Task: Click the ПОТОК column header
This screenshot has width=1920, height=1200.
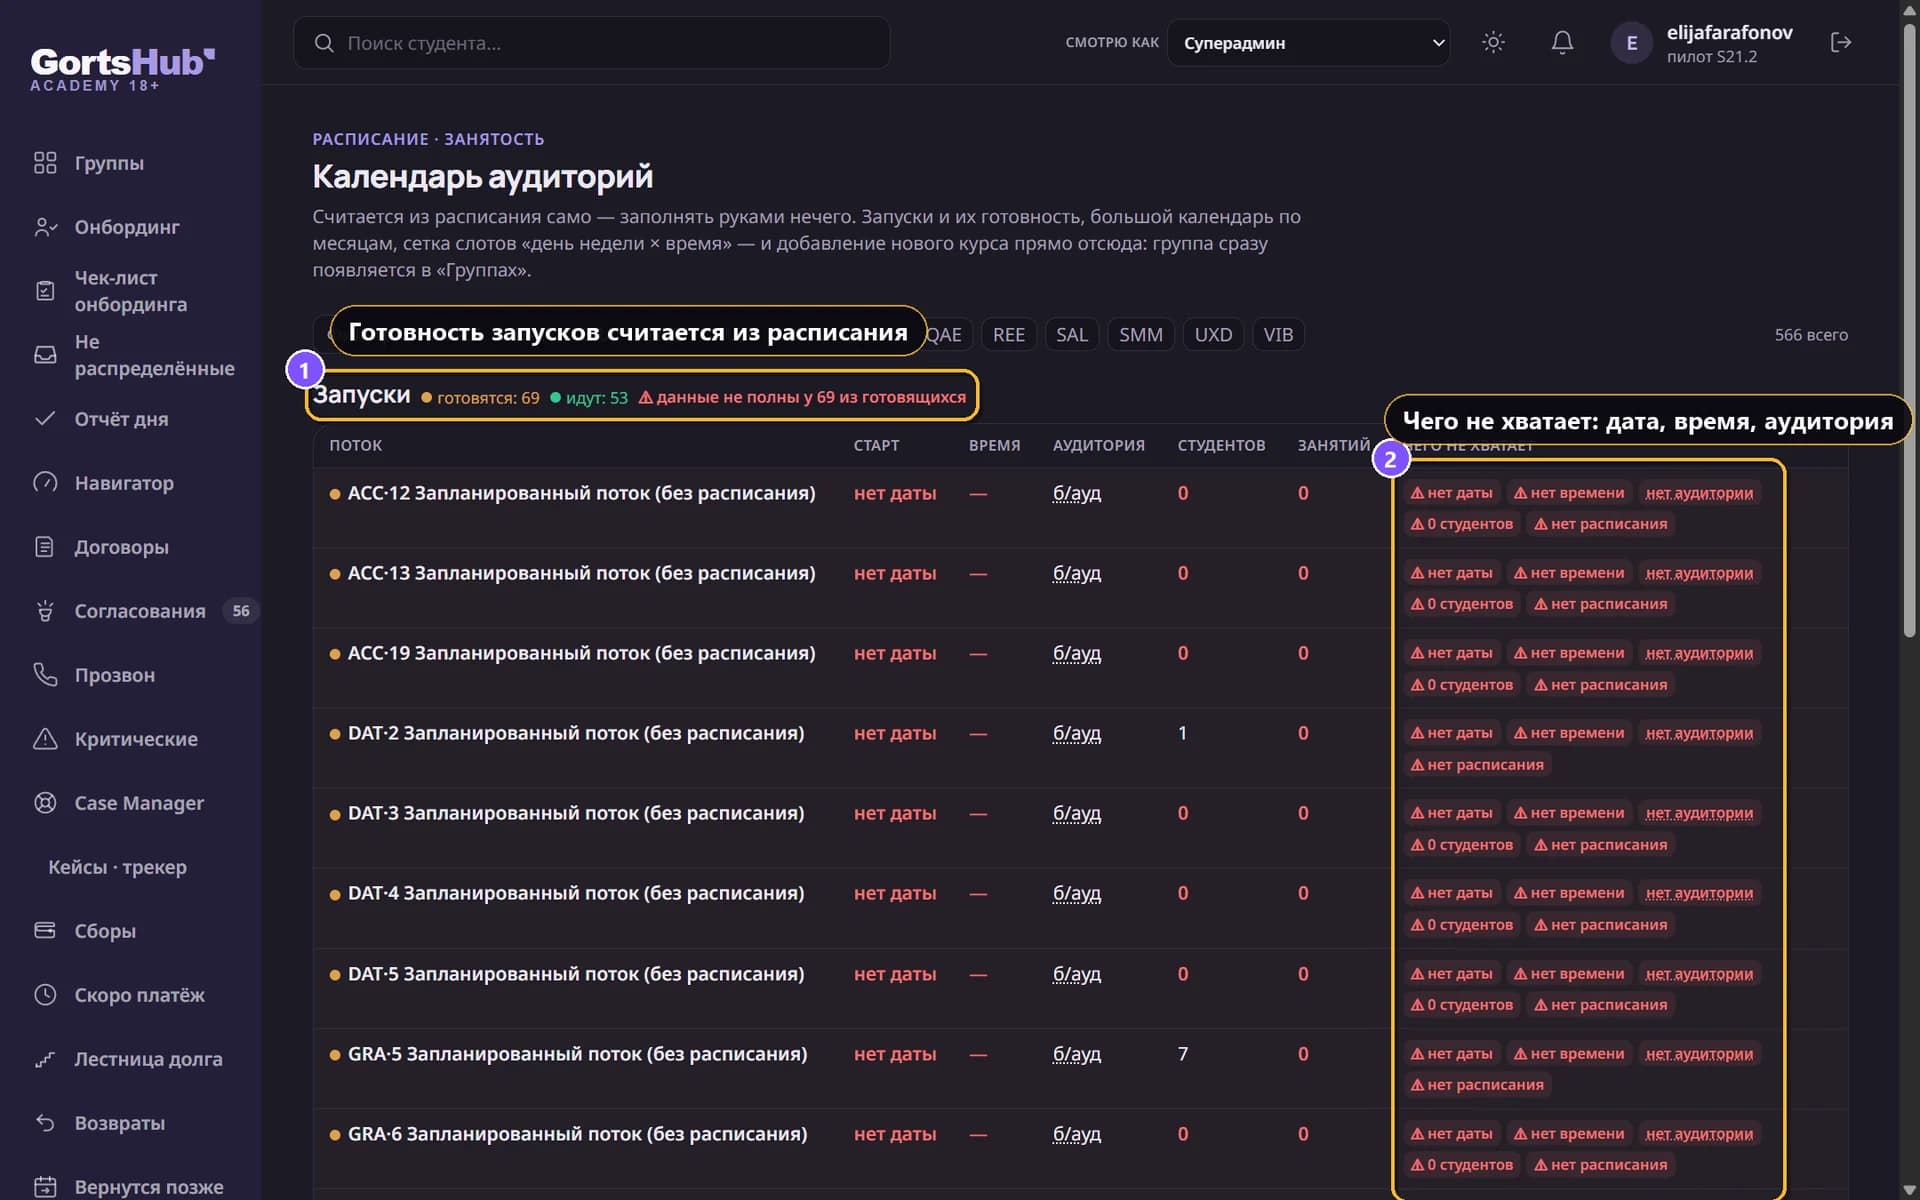Action: click(x=356, y=445)
